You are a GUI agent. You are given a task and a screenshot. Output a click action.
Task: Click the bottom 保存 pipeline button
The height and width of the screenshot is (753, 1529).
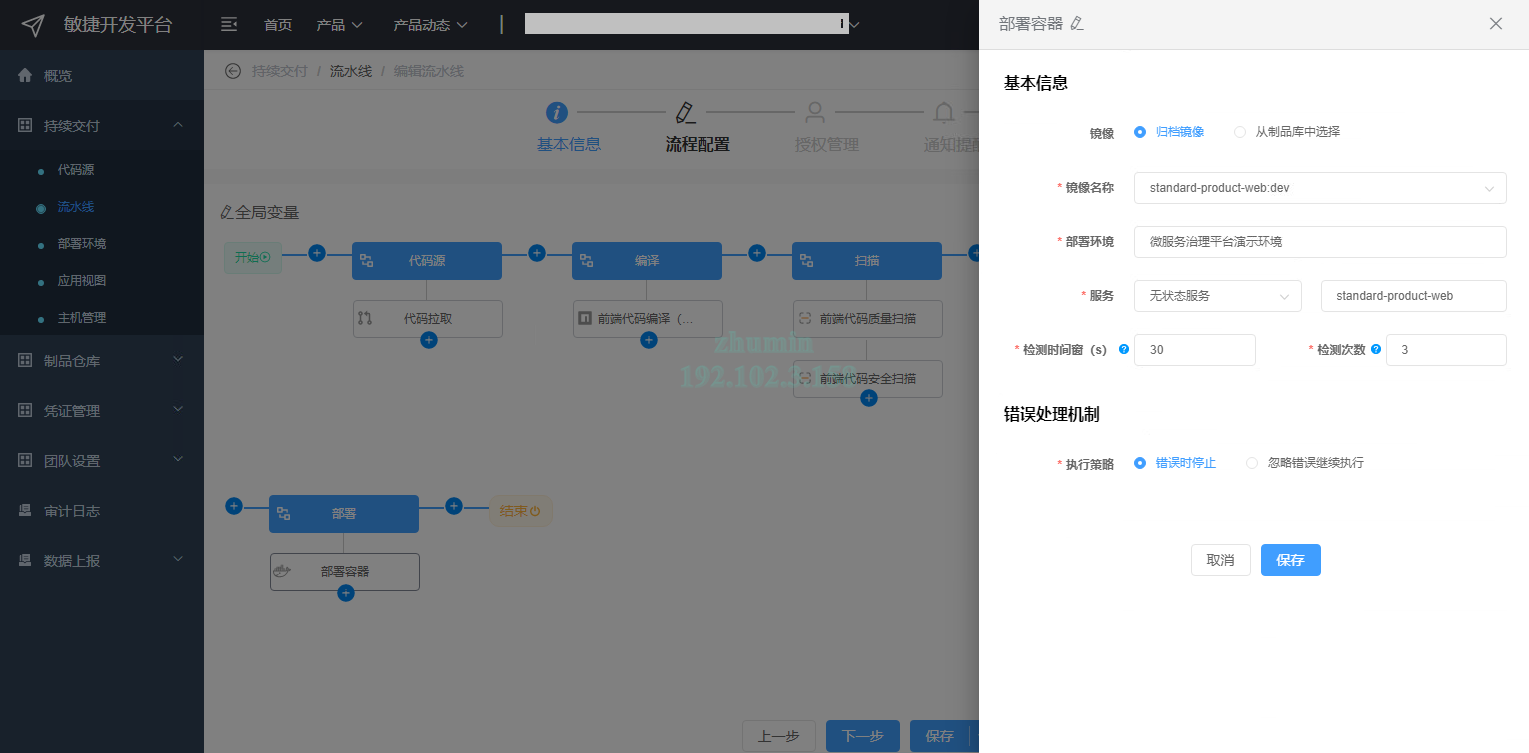(940, 736)
